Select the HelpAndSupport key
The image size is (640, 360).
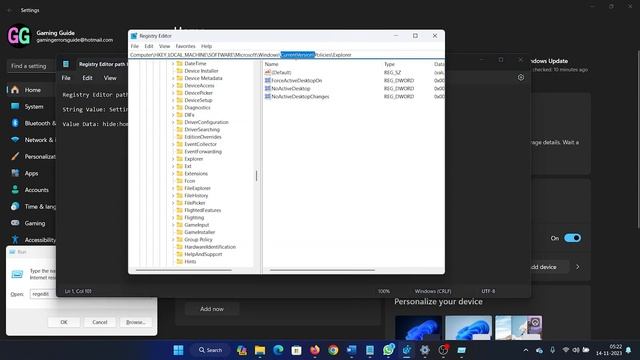coord(203,254)
